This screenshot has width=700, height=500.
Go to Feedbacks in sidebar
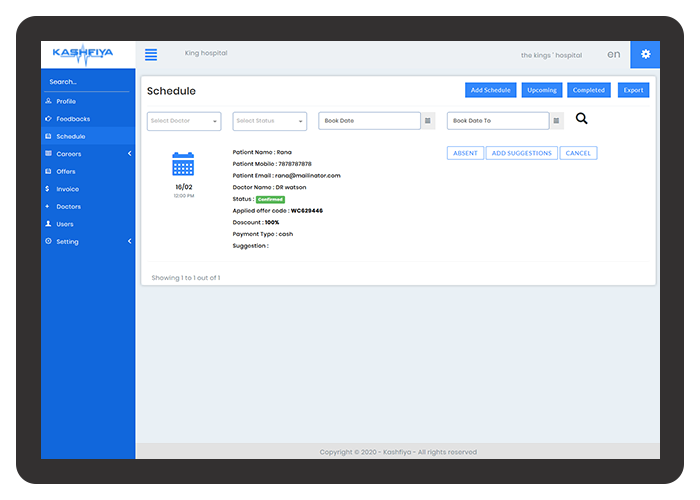coord(72,119)
